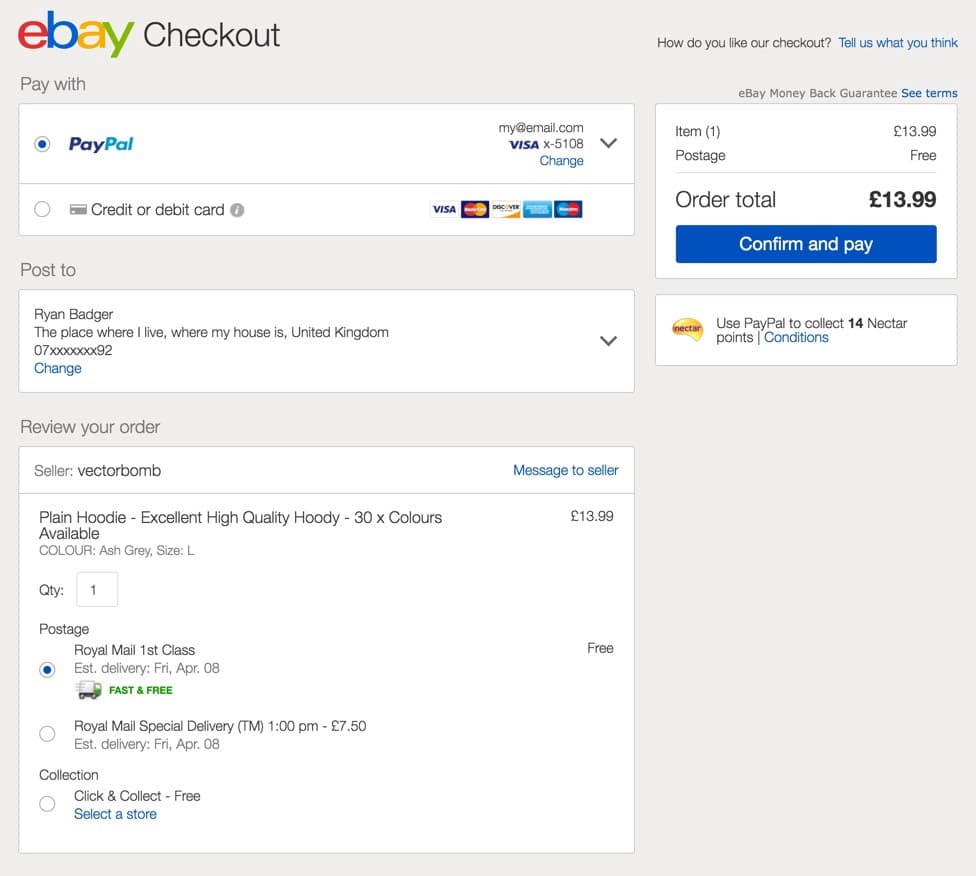The width and height of the screenshot is (976, 876).
Task: Open Message to seller link
Action: [566, 471]
